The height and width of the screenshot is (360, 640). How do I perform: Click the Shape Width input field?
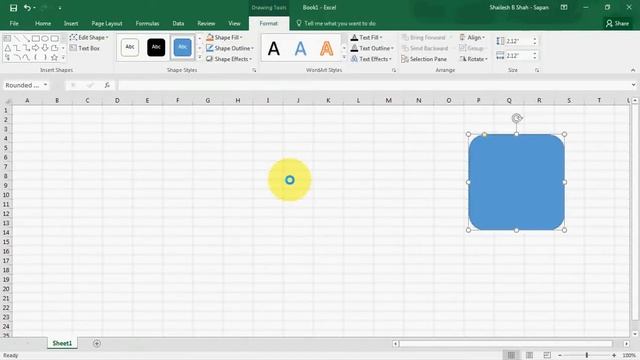pyautogui.click(x=518, y=55)
